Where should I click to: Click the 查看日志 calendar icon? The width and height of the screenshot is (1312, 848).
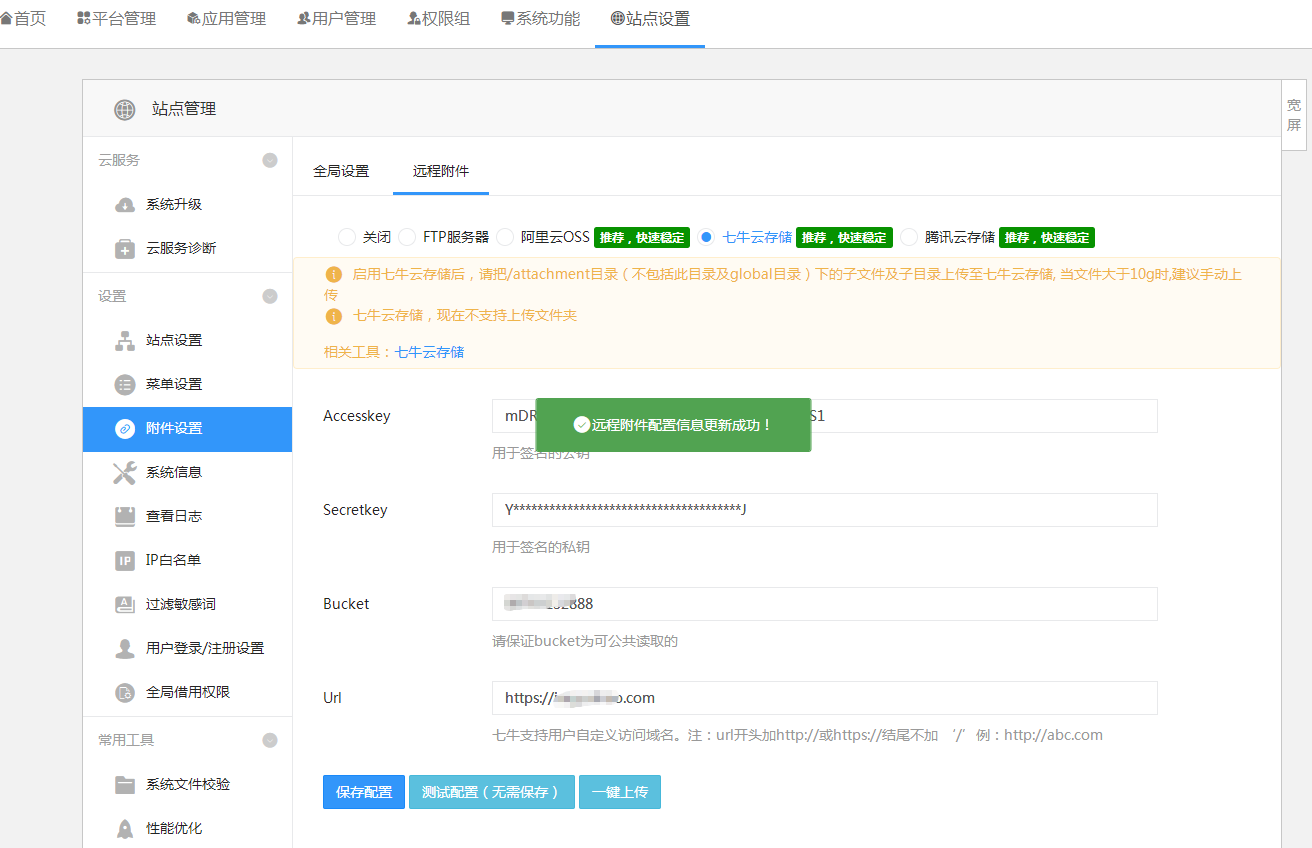(125, 516)
